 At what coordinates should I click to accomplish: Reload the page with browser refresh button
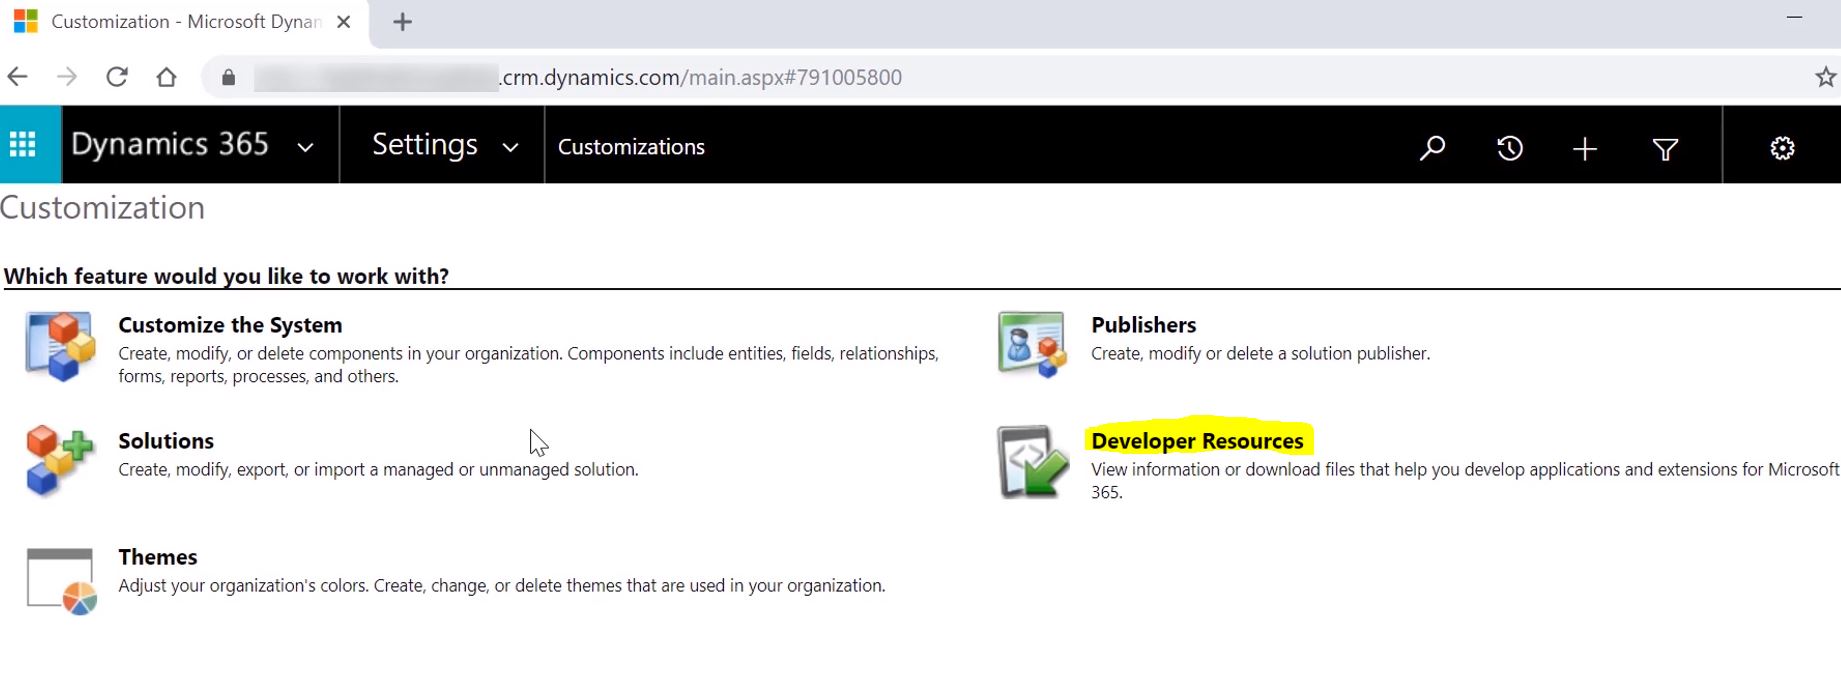pos(117,77)
